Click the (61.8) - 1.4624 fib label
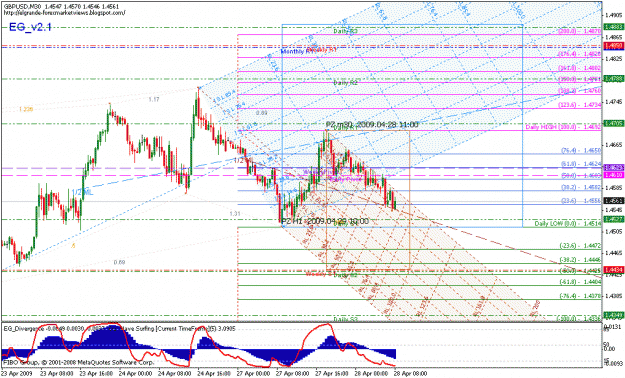 coord(581,164)
